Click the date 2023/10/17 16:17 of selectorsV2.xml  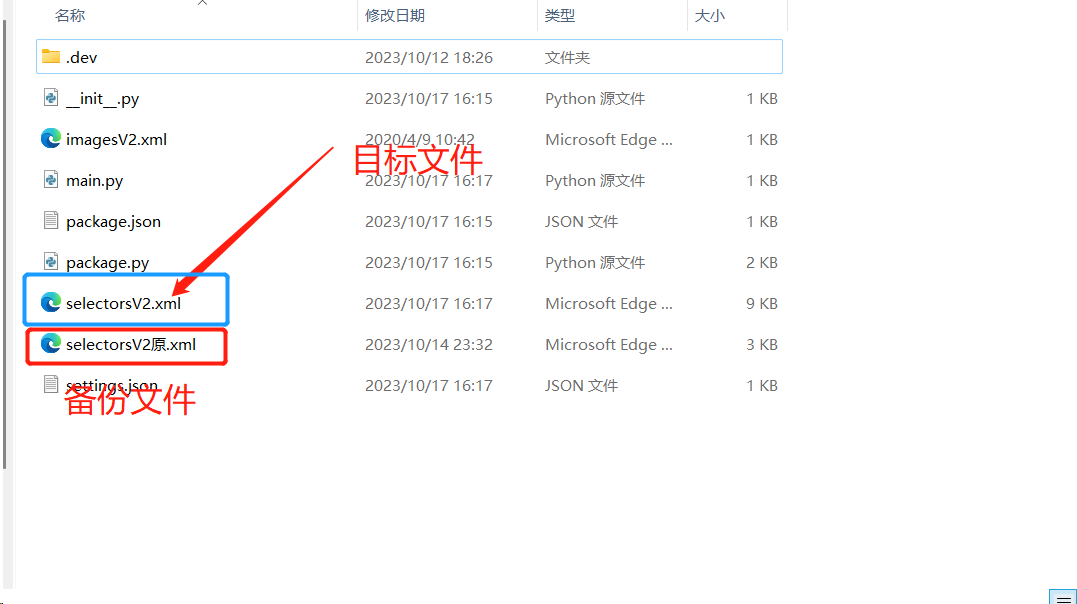(429, 304)
